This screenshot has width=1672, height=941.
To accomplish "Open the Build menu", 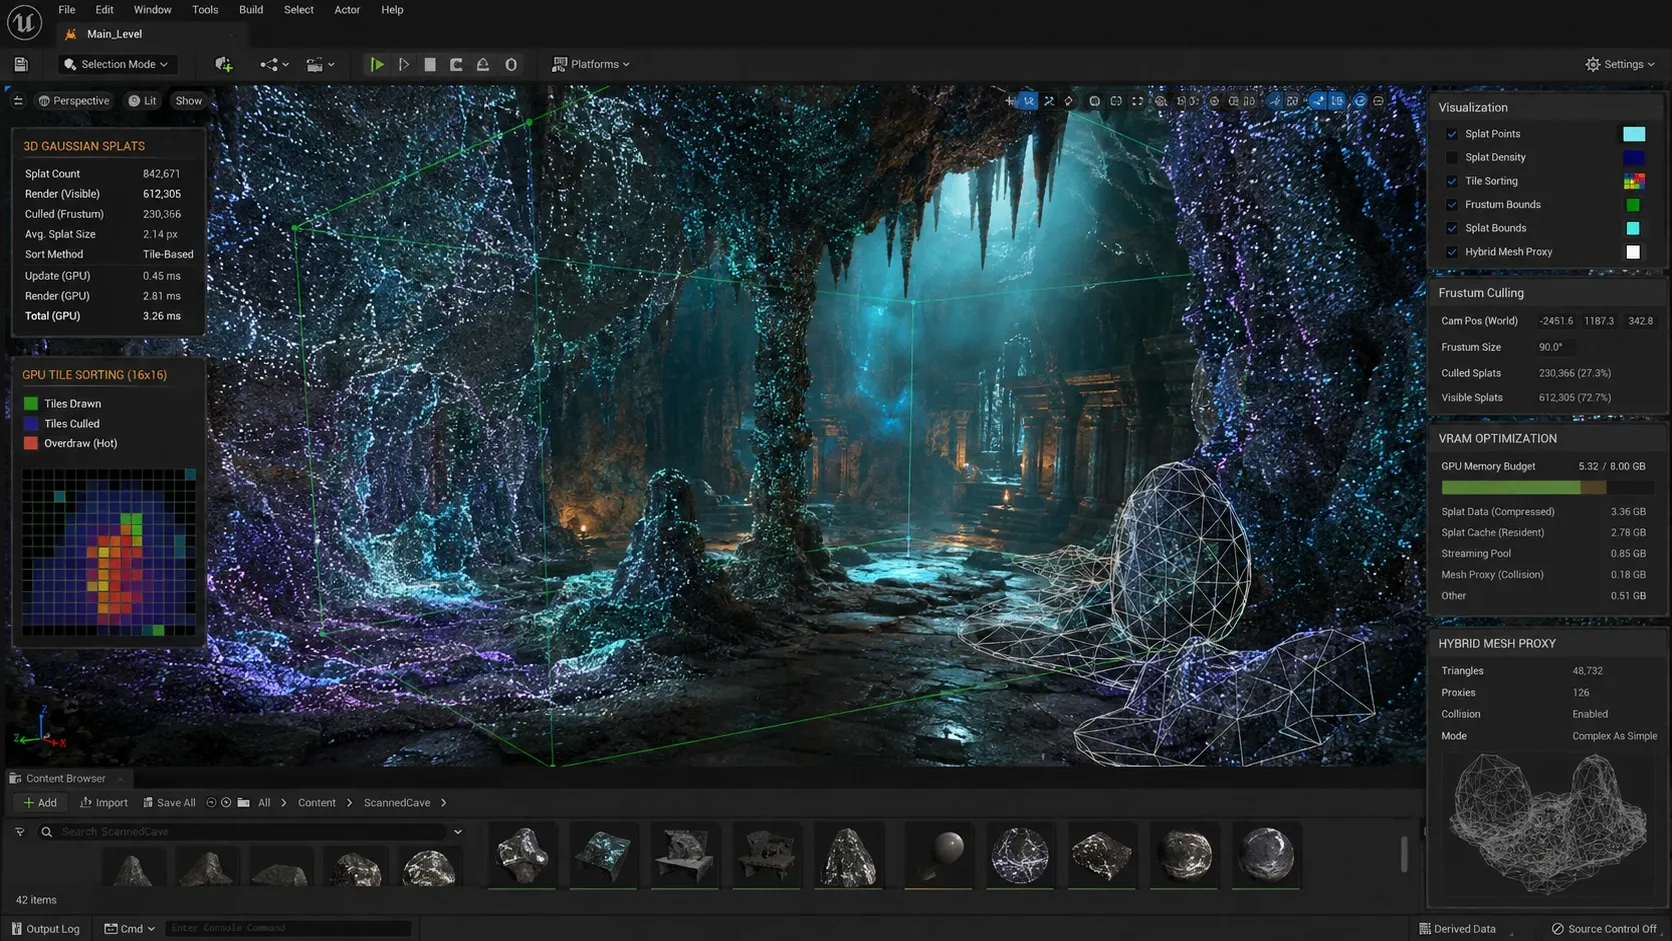I will tap(251, 10).
